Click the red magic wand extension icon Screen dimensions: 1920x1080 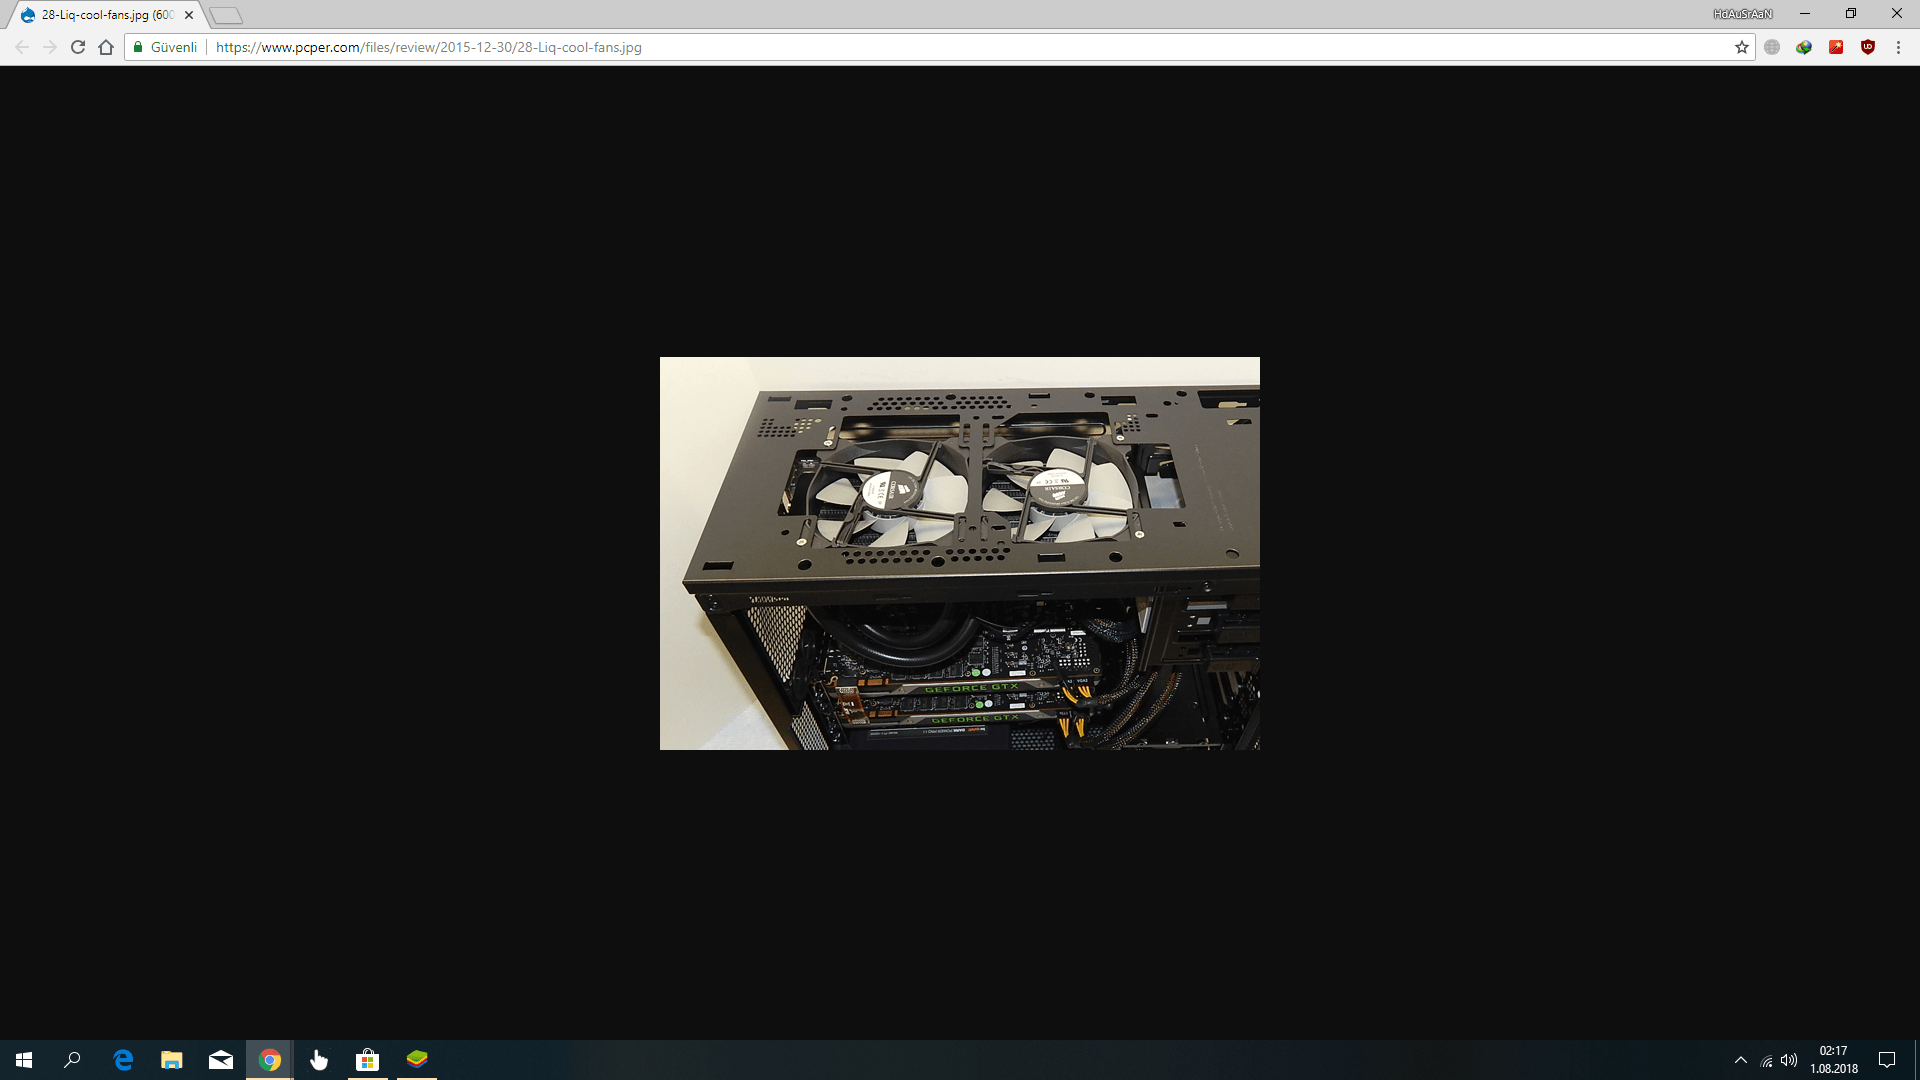click(x=1835, y=47)
